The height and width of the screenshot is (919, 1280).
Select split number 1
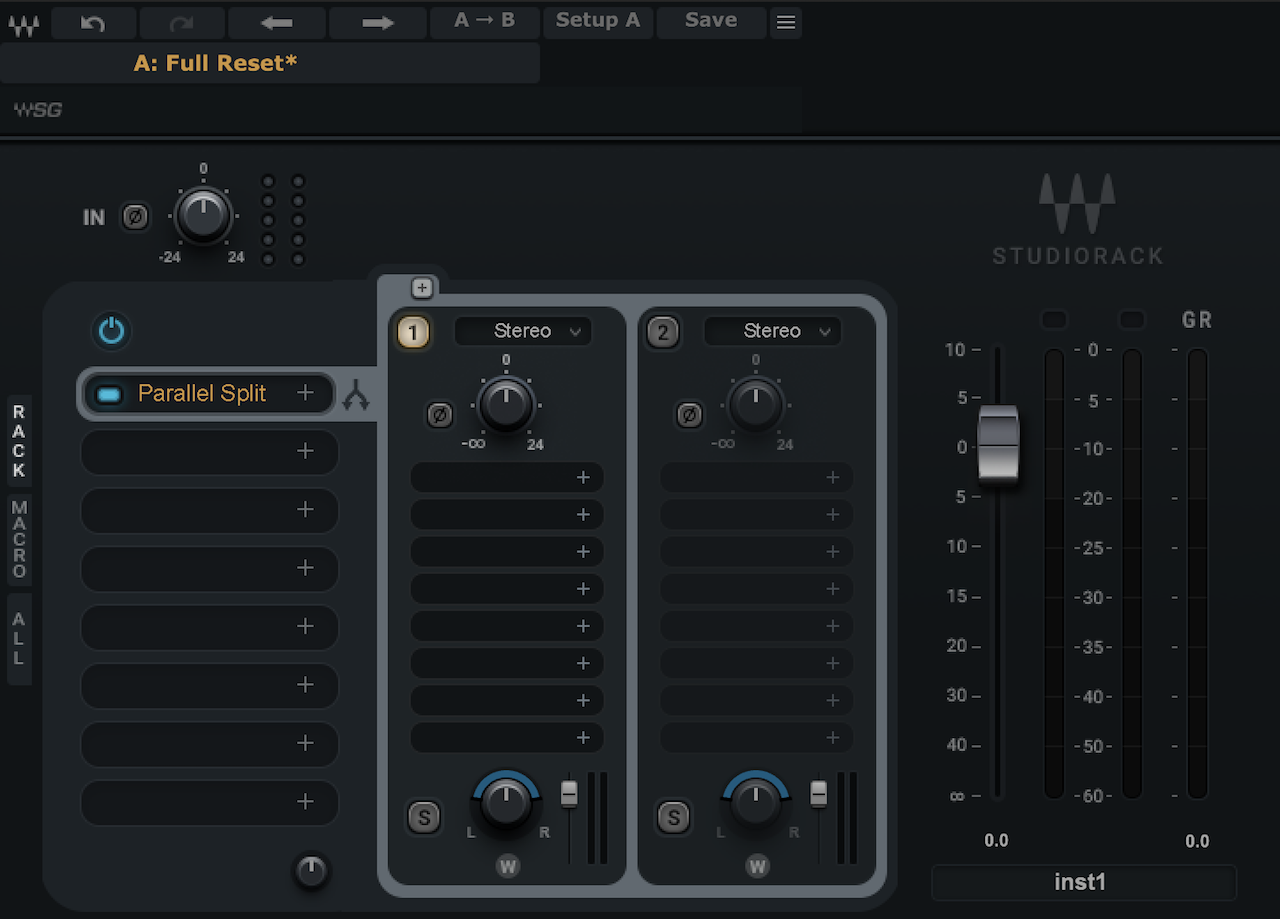(x=413, y=332)
